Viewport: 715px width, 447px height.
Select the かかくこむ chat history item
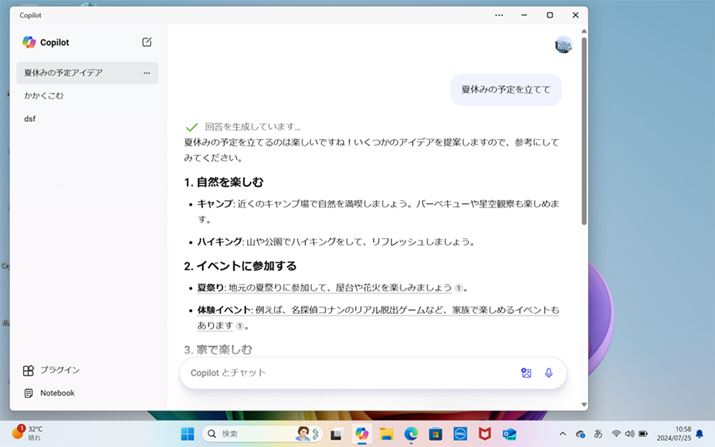[45, 96]
